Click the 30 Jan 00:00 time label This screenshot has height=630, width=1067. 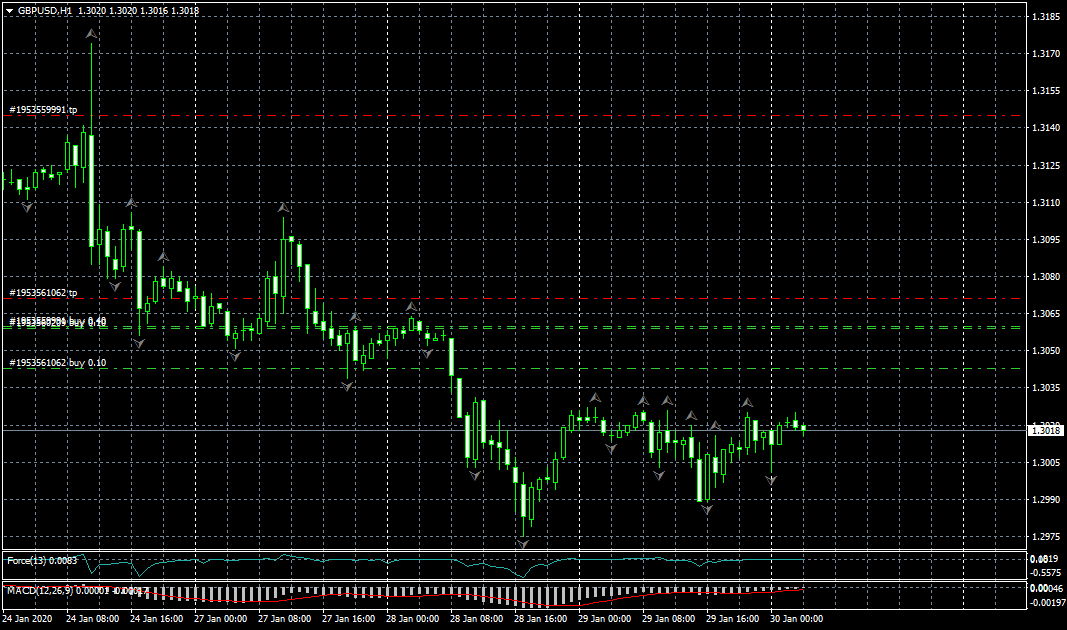(x=798, y=619)
